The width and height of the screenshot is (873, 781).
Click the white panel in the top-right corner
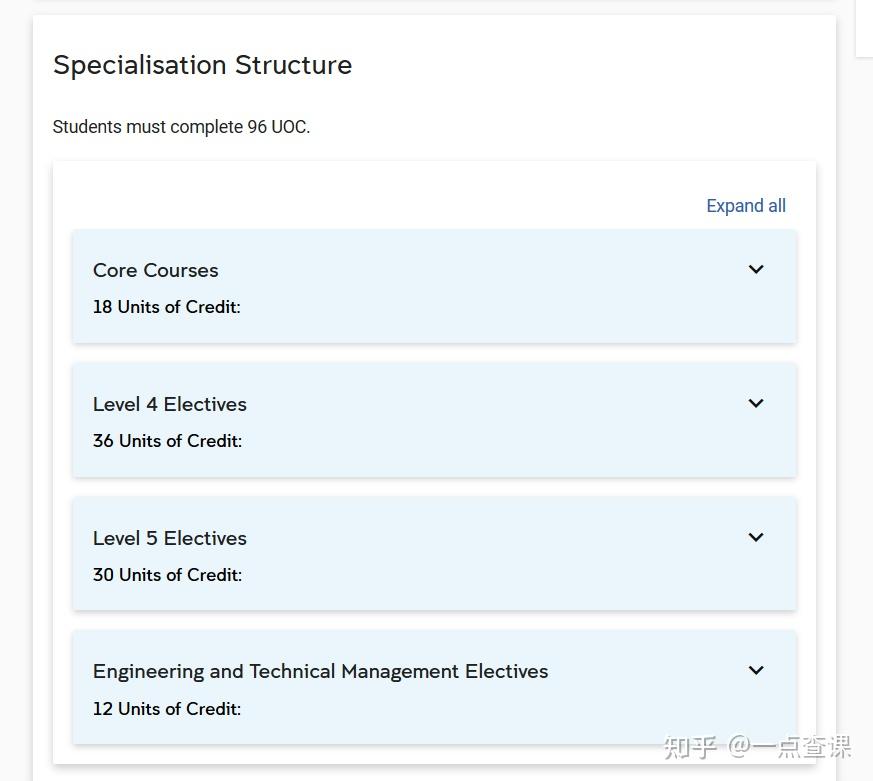[x=864, y=28]
